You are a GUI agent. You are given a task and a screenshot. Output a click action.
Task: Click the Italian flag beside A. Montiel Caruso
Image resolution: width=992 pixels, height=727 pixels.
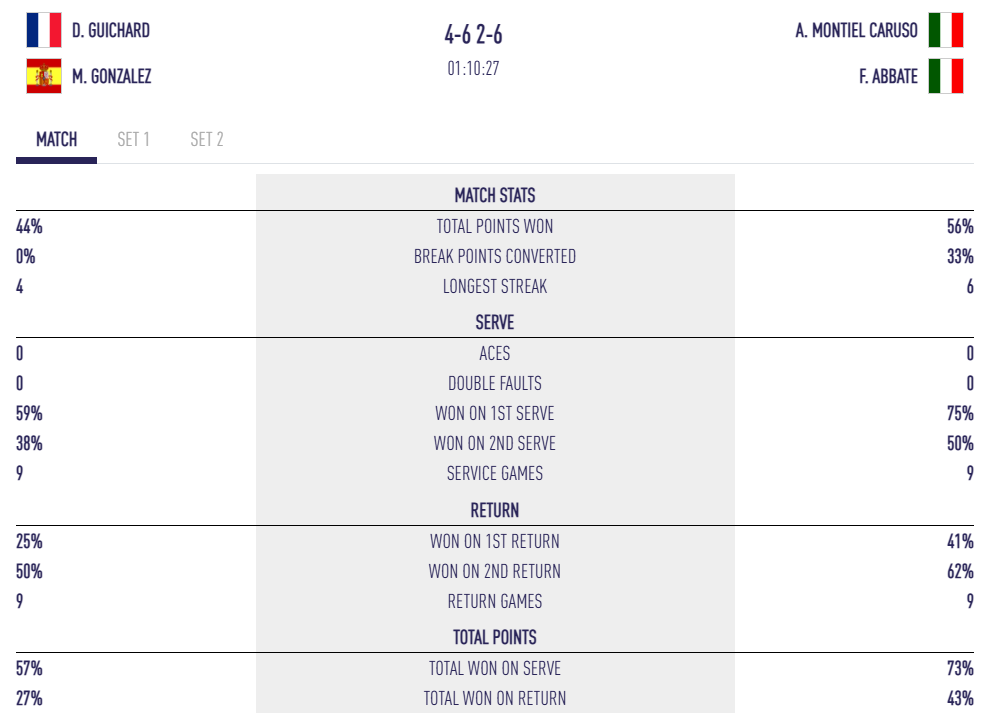pos(945,30)
